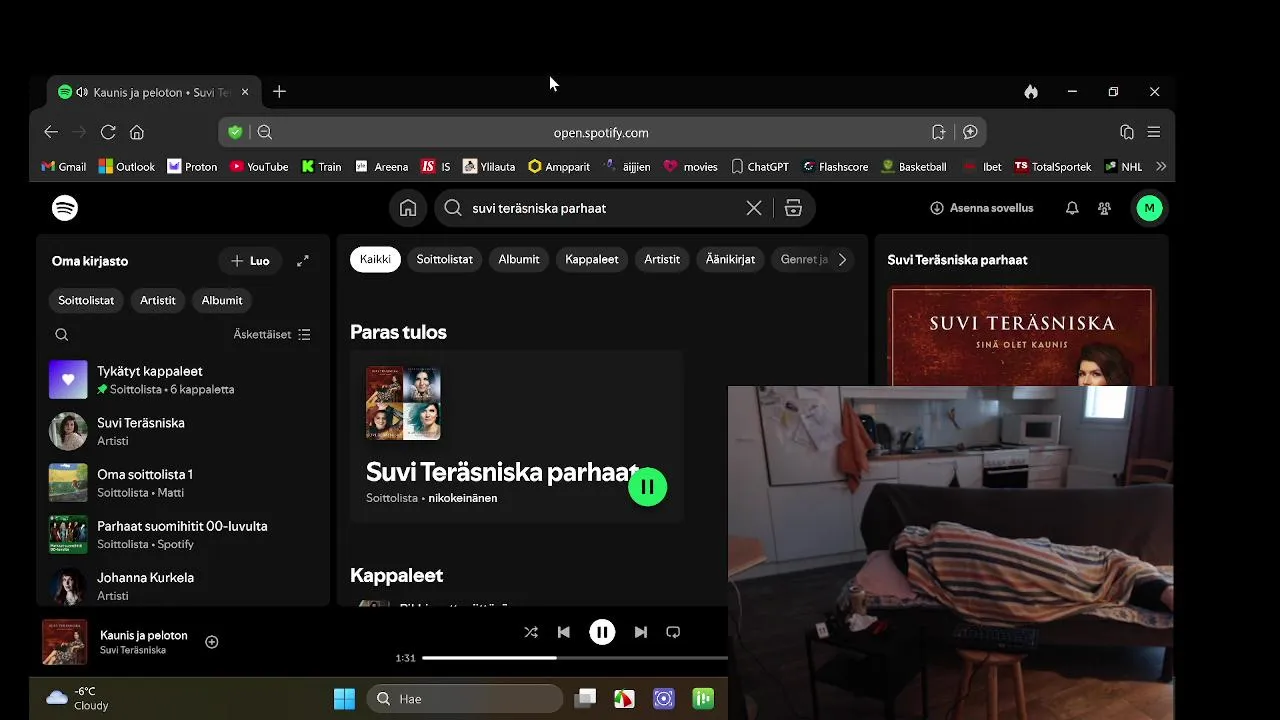The image size is (1280, 720).
Task: Filter library by Soittolistat
Action: point(86,300)
